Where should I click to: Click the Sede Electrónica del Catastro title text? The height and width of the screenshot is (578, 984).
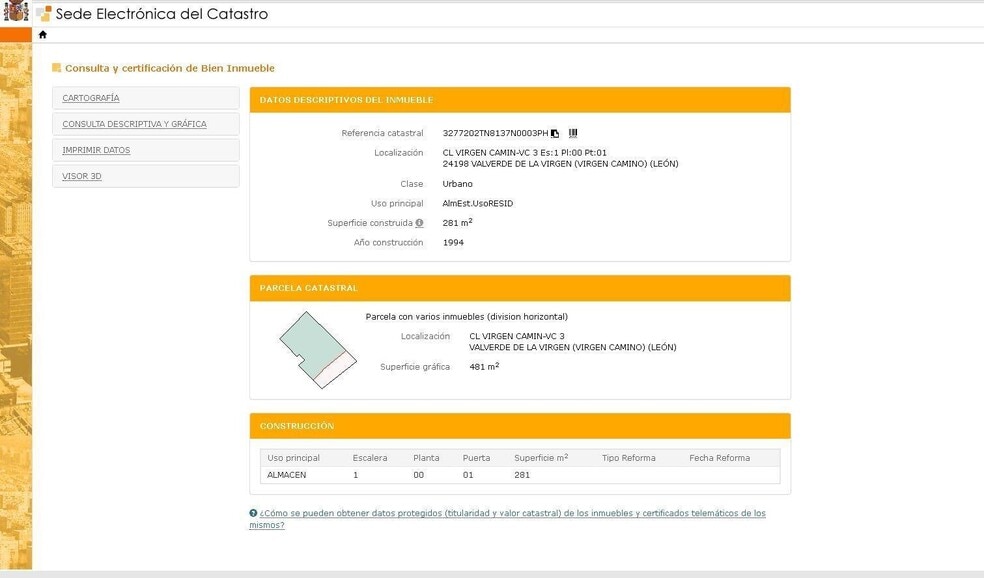[x=161, y=13]
